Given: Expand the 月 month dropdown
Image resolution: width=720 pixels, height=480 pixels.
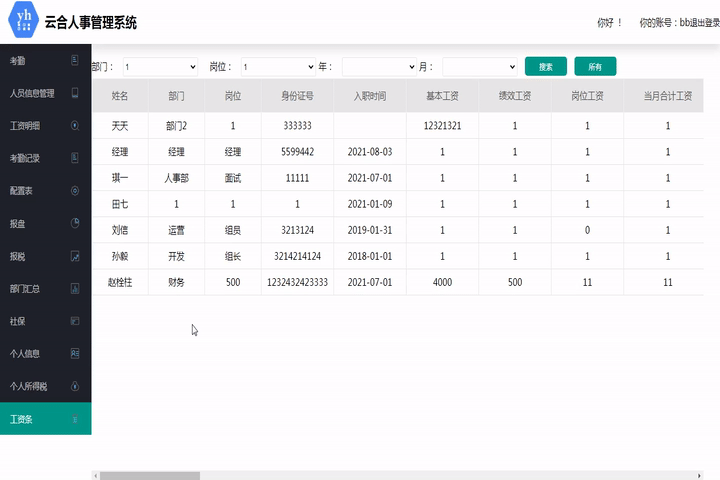Looking at the screenshot, I should click(479, 67).
